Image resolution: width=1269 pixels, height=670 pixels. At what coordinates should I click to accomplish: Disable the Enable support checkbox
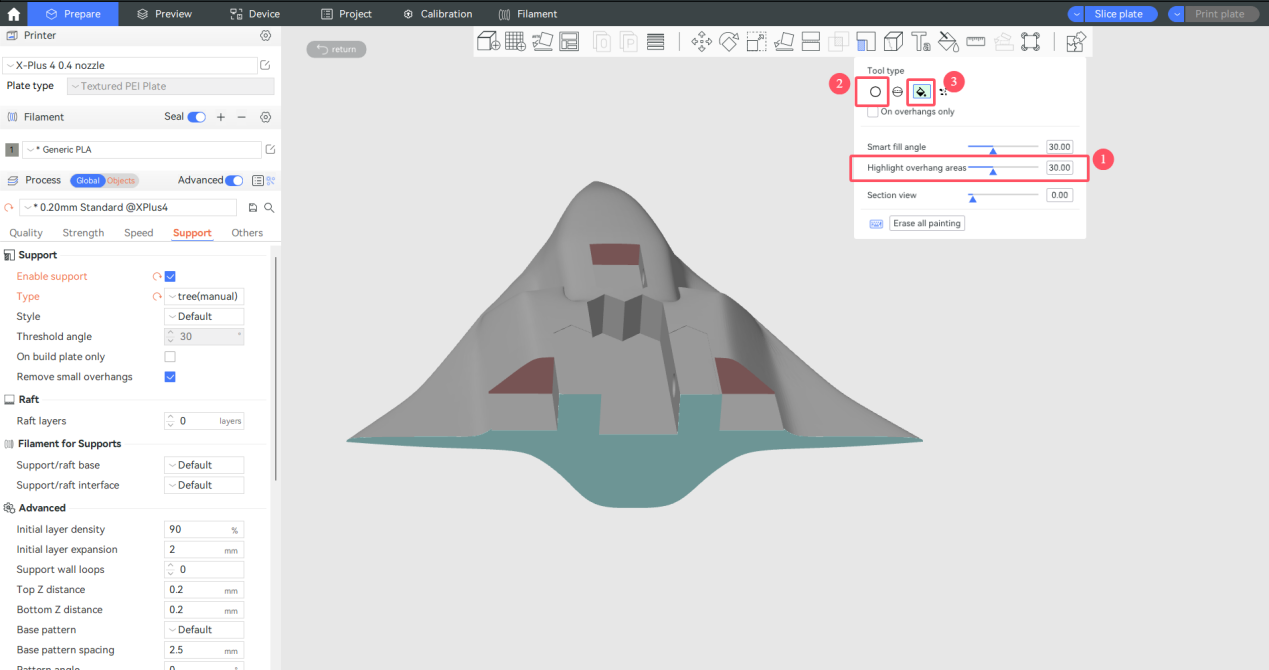170,276
